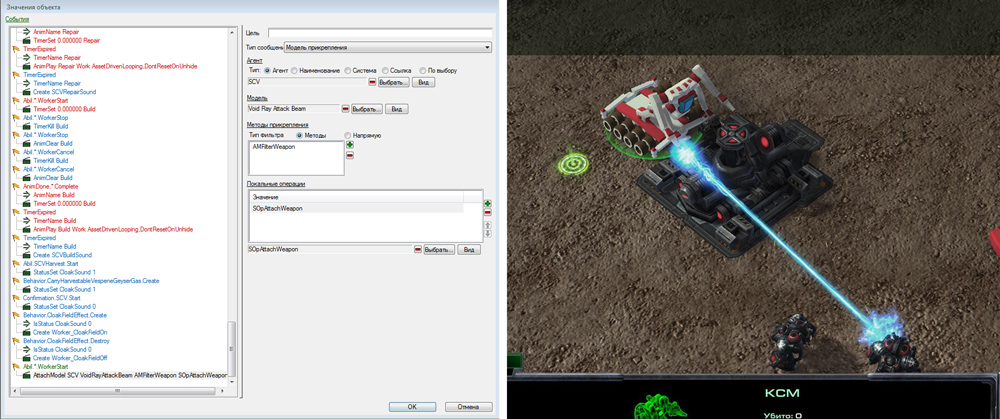Screen dimensions: 1000x419
Task: Click Выбрать next to the bottom SOpAttachWeapon field
Action: [x=439, y=249]
